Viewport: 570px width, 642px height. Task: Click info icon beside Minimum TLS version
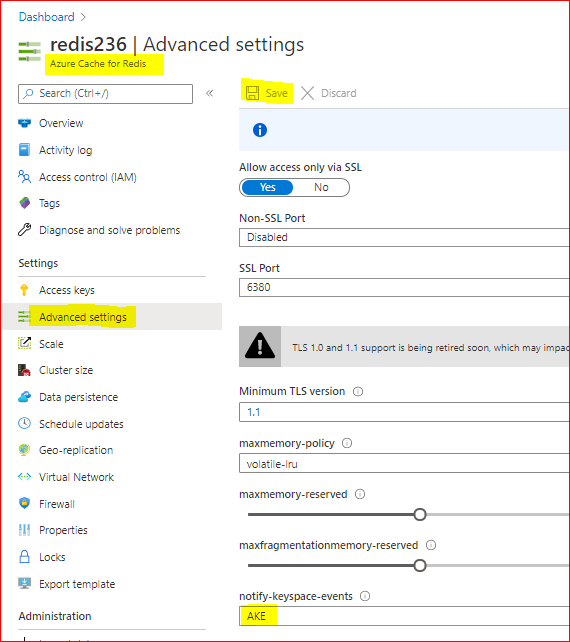(358, 391)
